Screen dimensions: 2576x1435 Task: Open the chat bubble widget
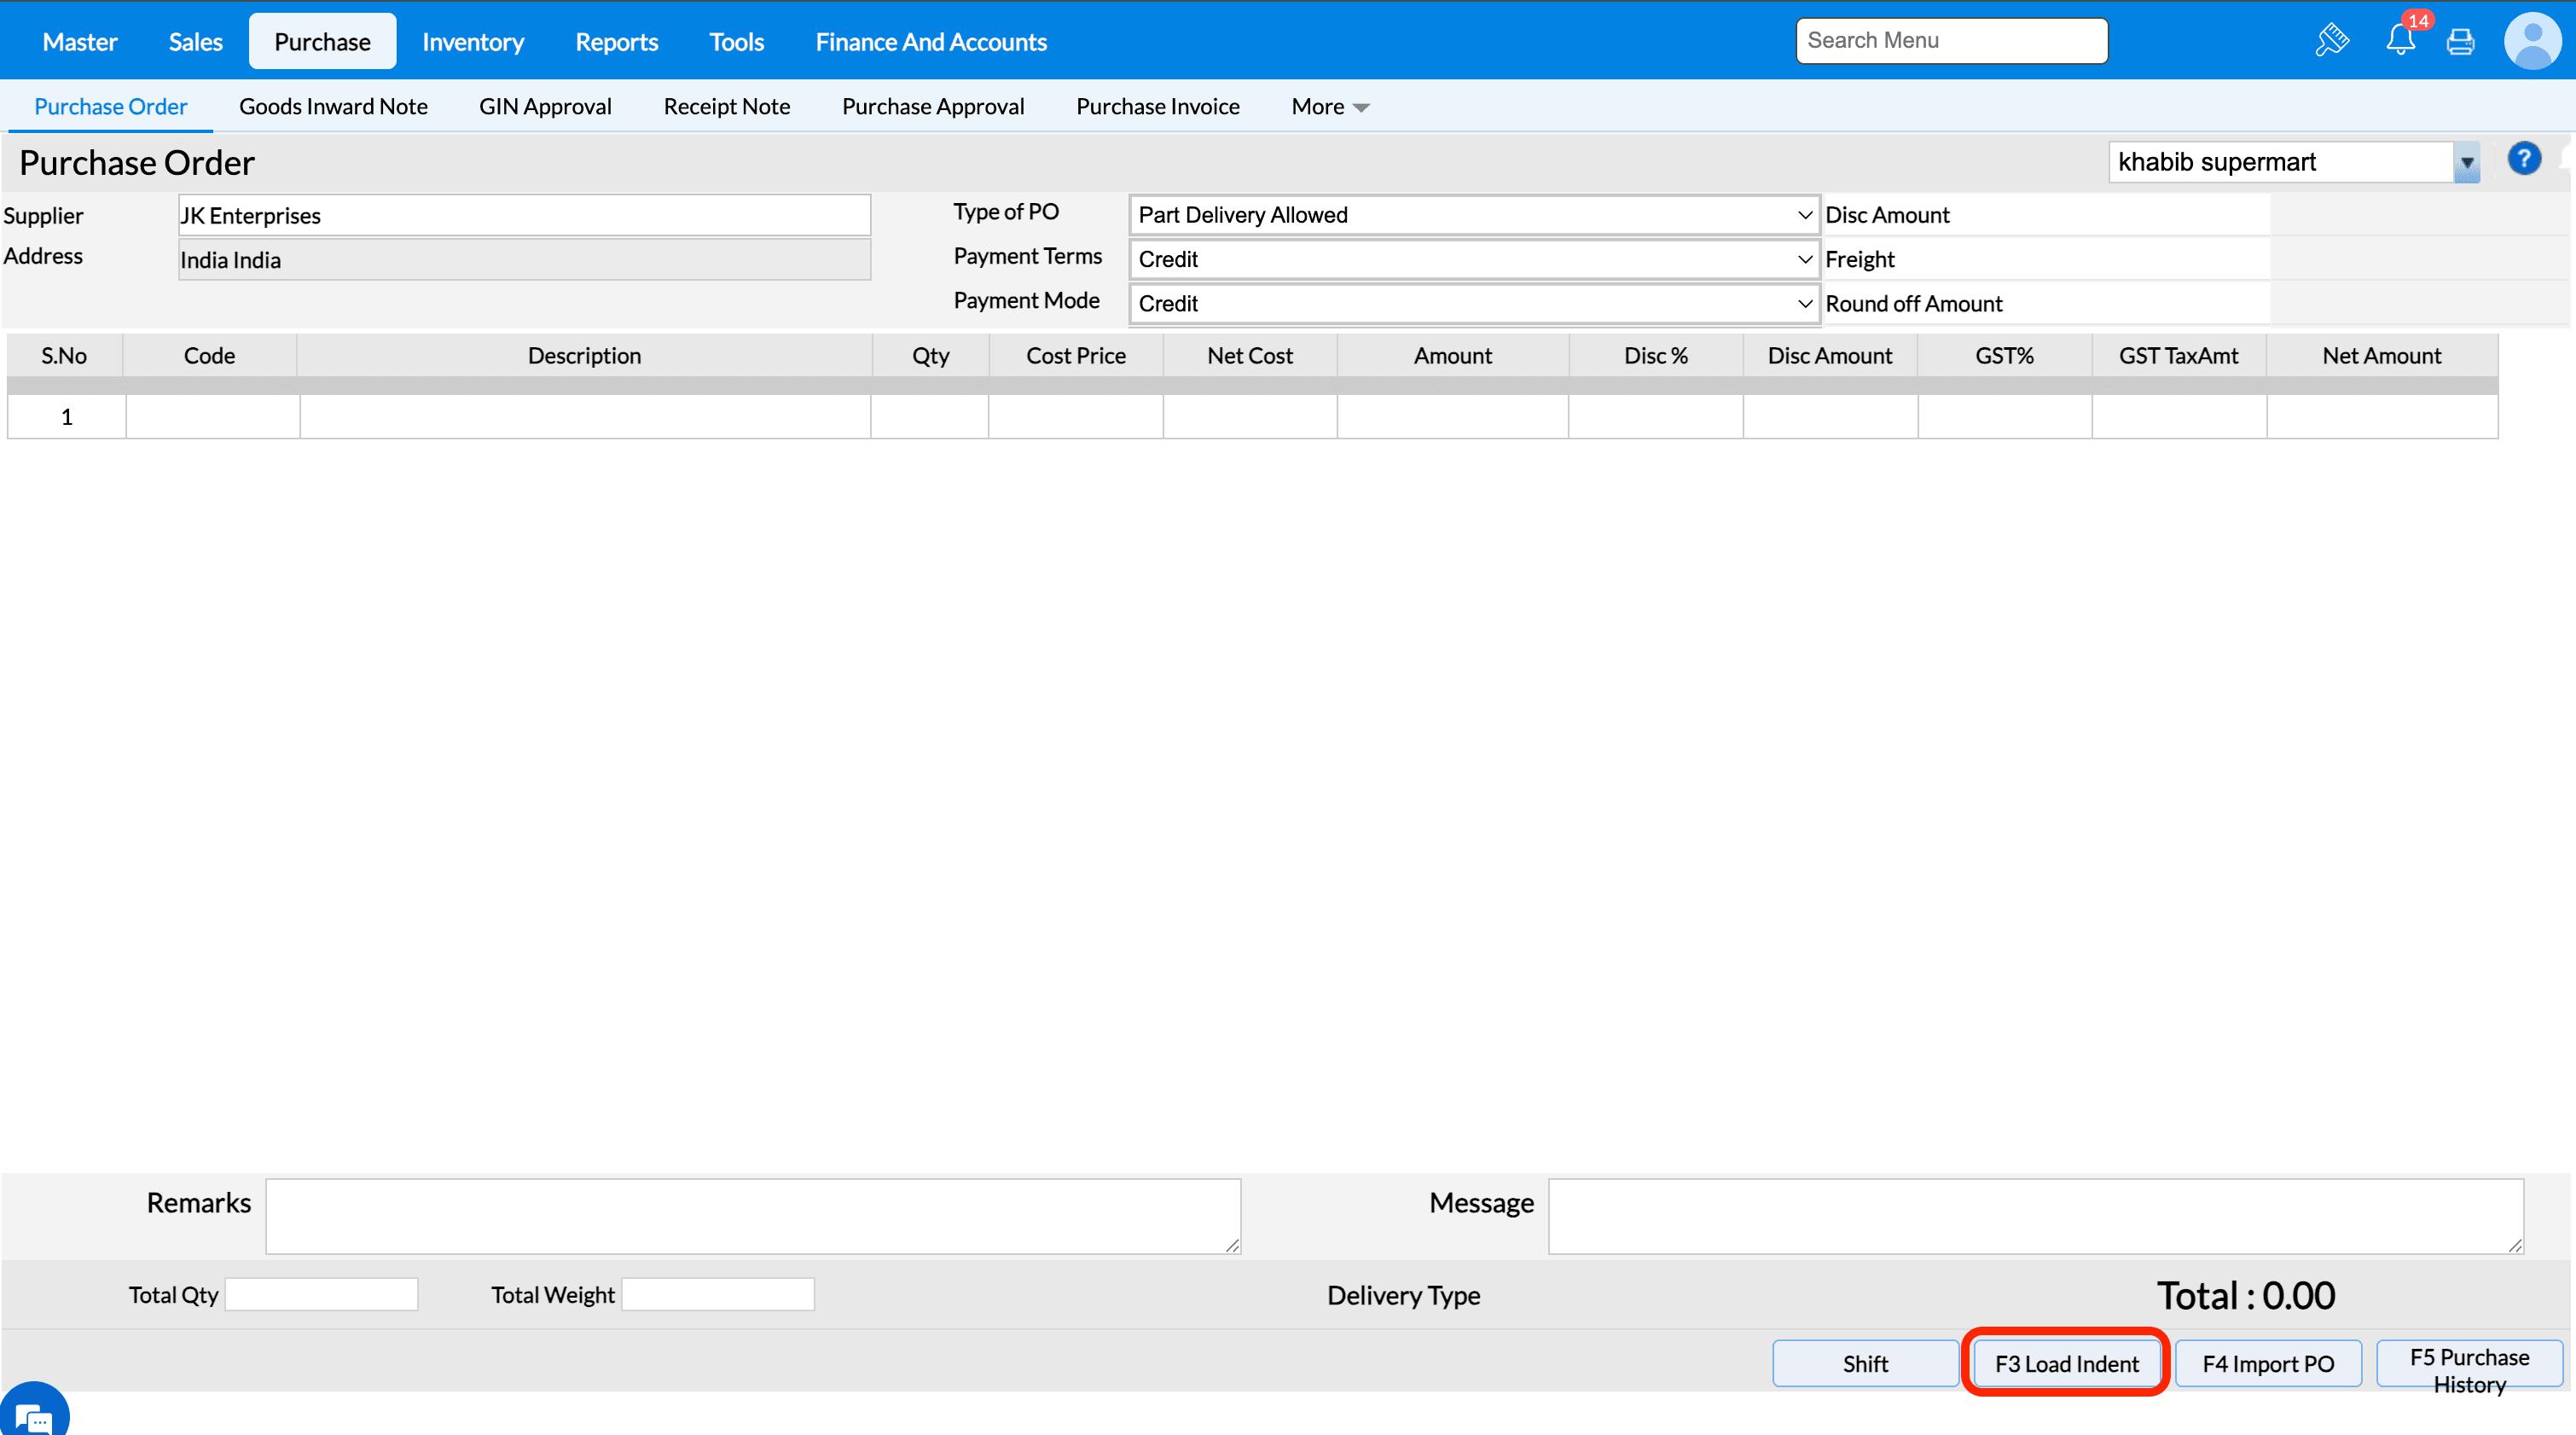(x=34, y=1414)
